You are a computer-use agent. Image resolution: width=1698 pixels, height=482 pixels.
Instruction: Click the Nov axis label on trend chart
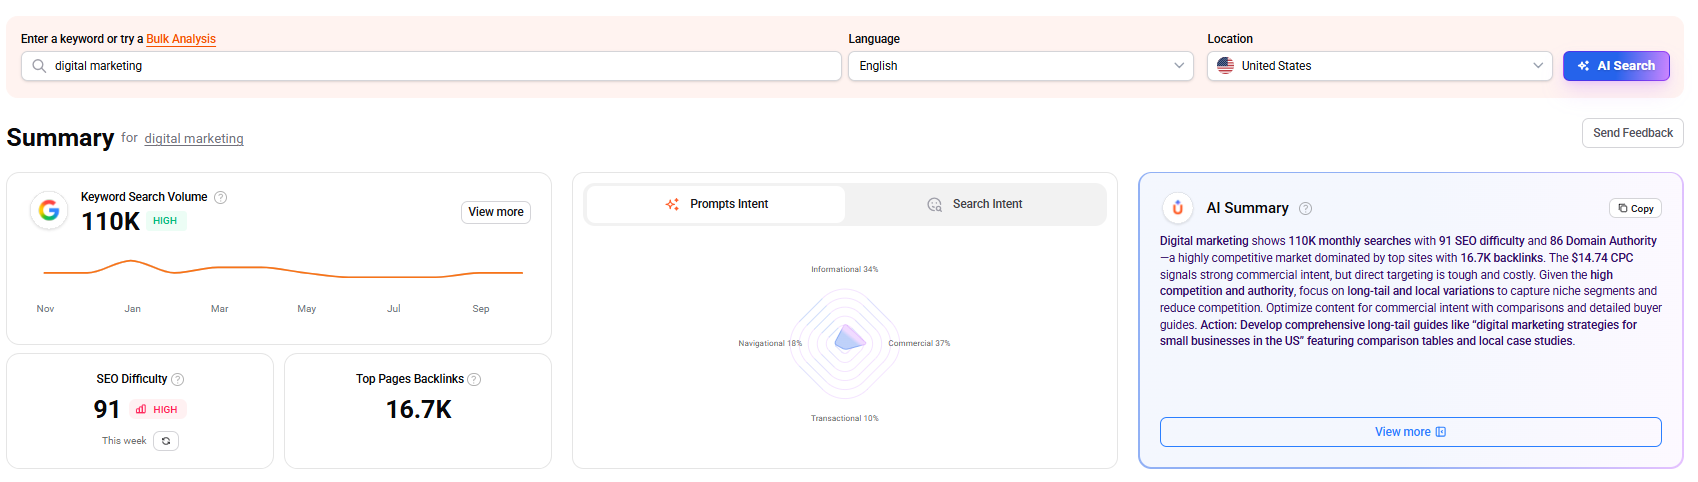(x=45, y=309)
